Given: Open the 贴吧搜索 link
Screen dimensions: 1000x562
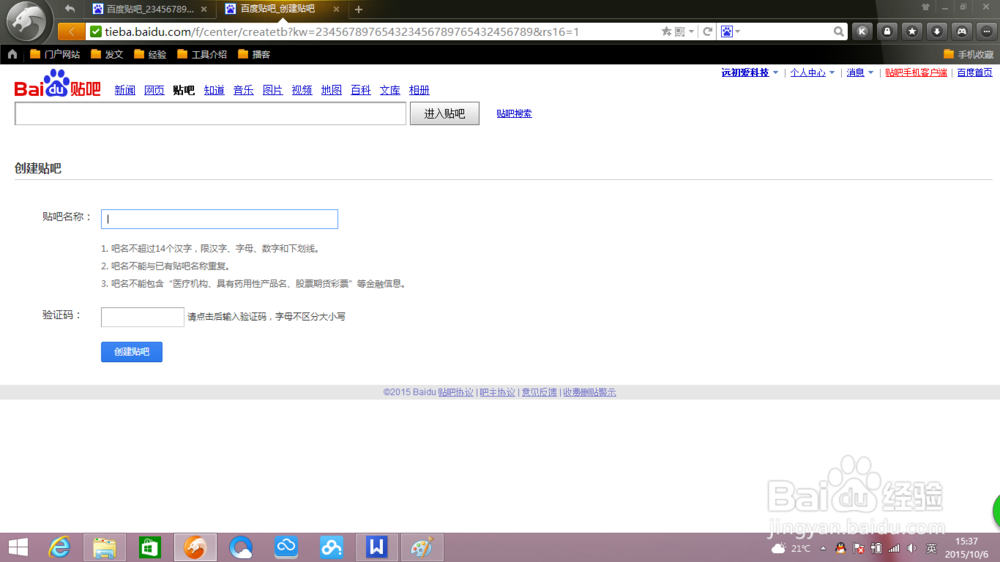Looking at the screenshot, I should (x=514, y=114).
